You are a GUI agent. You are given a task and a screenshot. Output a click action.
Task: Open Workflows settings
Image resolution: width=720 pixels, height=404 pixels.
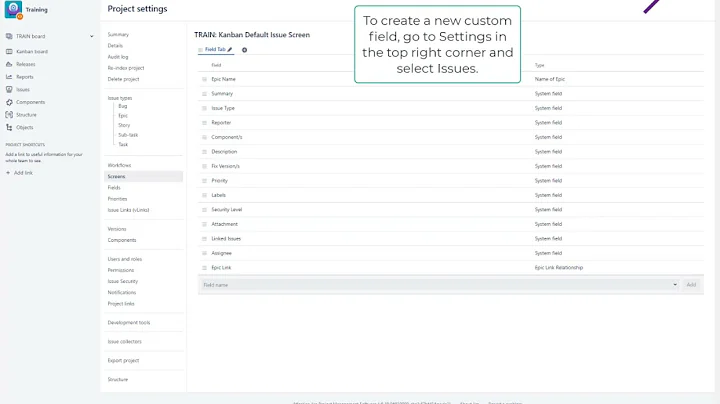coord(119,165)
